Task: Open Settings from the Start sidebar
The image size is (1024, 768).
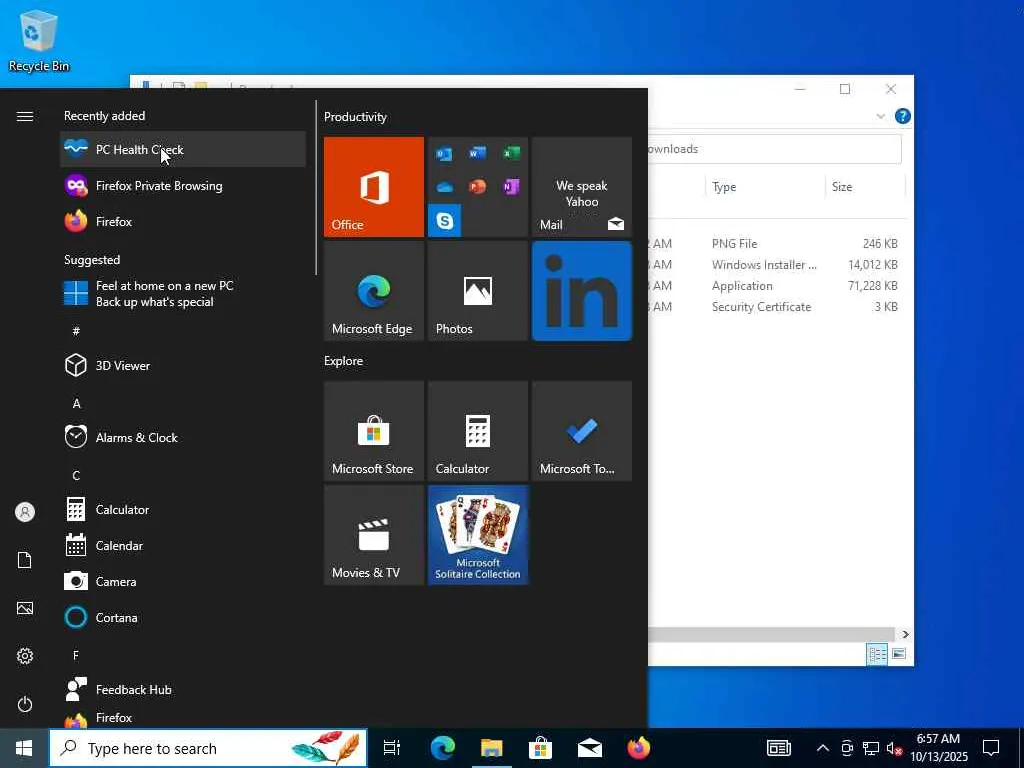Action: pos(25,656)
